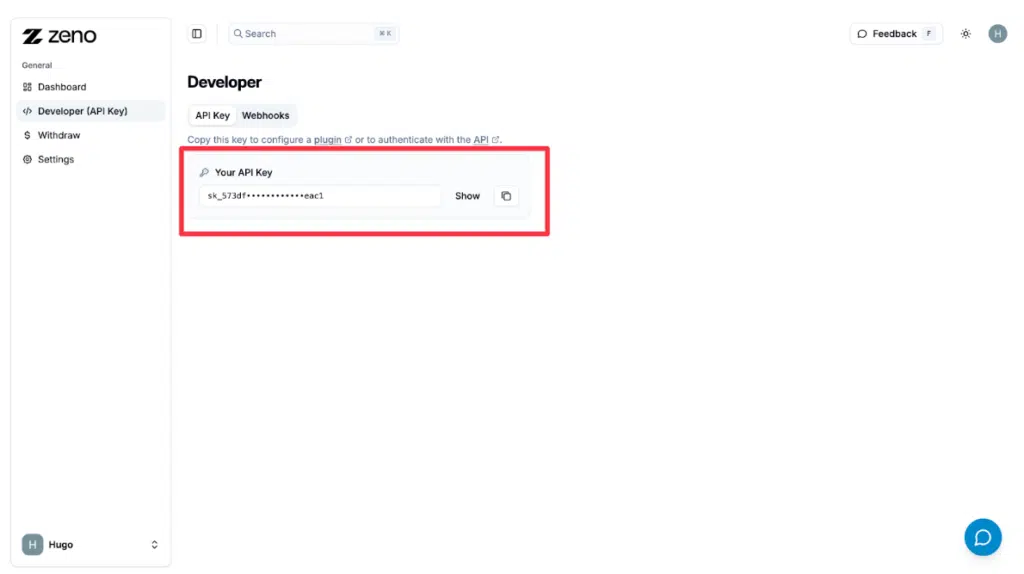Image resolution: width=1024 pixels, height=574 pixels.
Task: Switch to the API Key tab
Action: 212,116
